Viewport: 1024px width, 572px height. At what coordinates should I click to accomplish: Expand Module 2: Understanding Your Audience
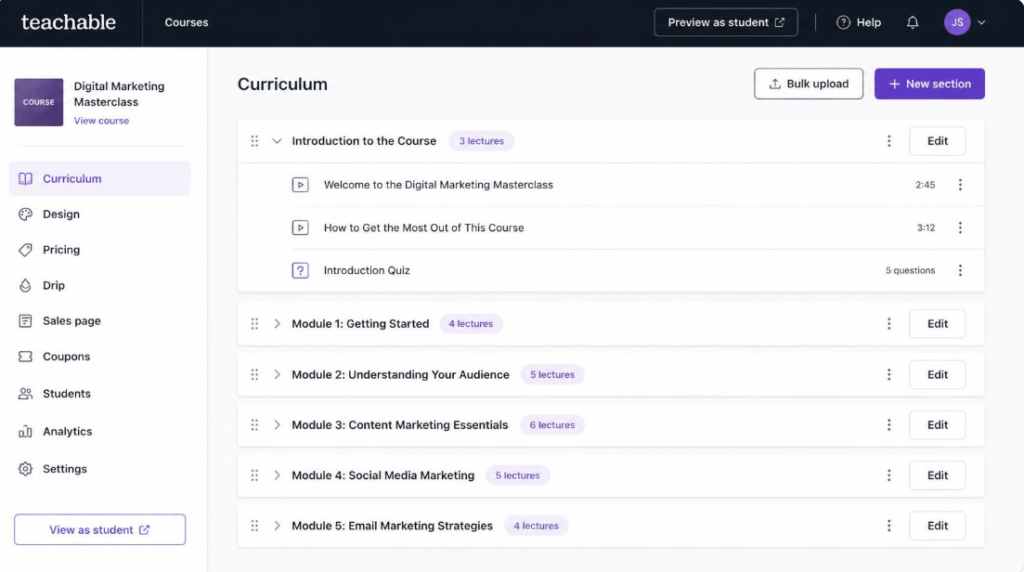tap(277, 375)
